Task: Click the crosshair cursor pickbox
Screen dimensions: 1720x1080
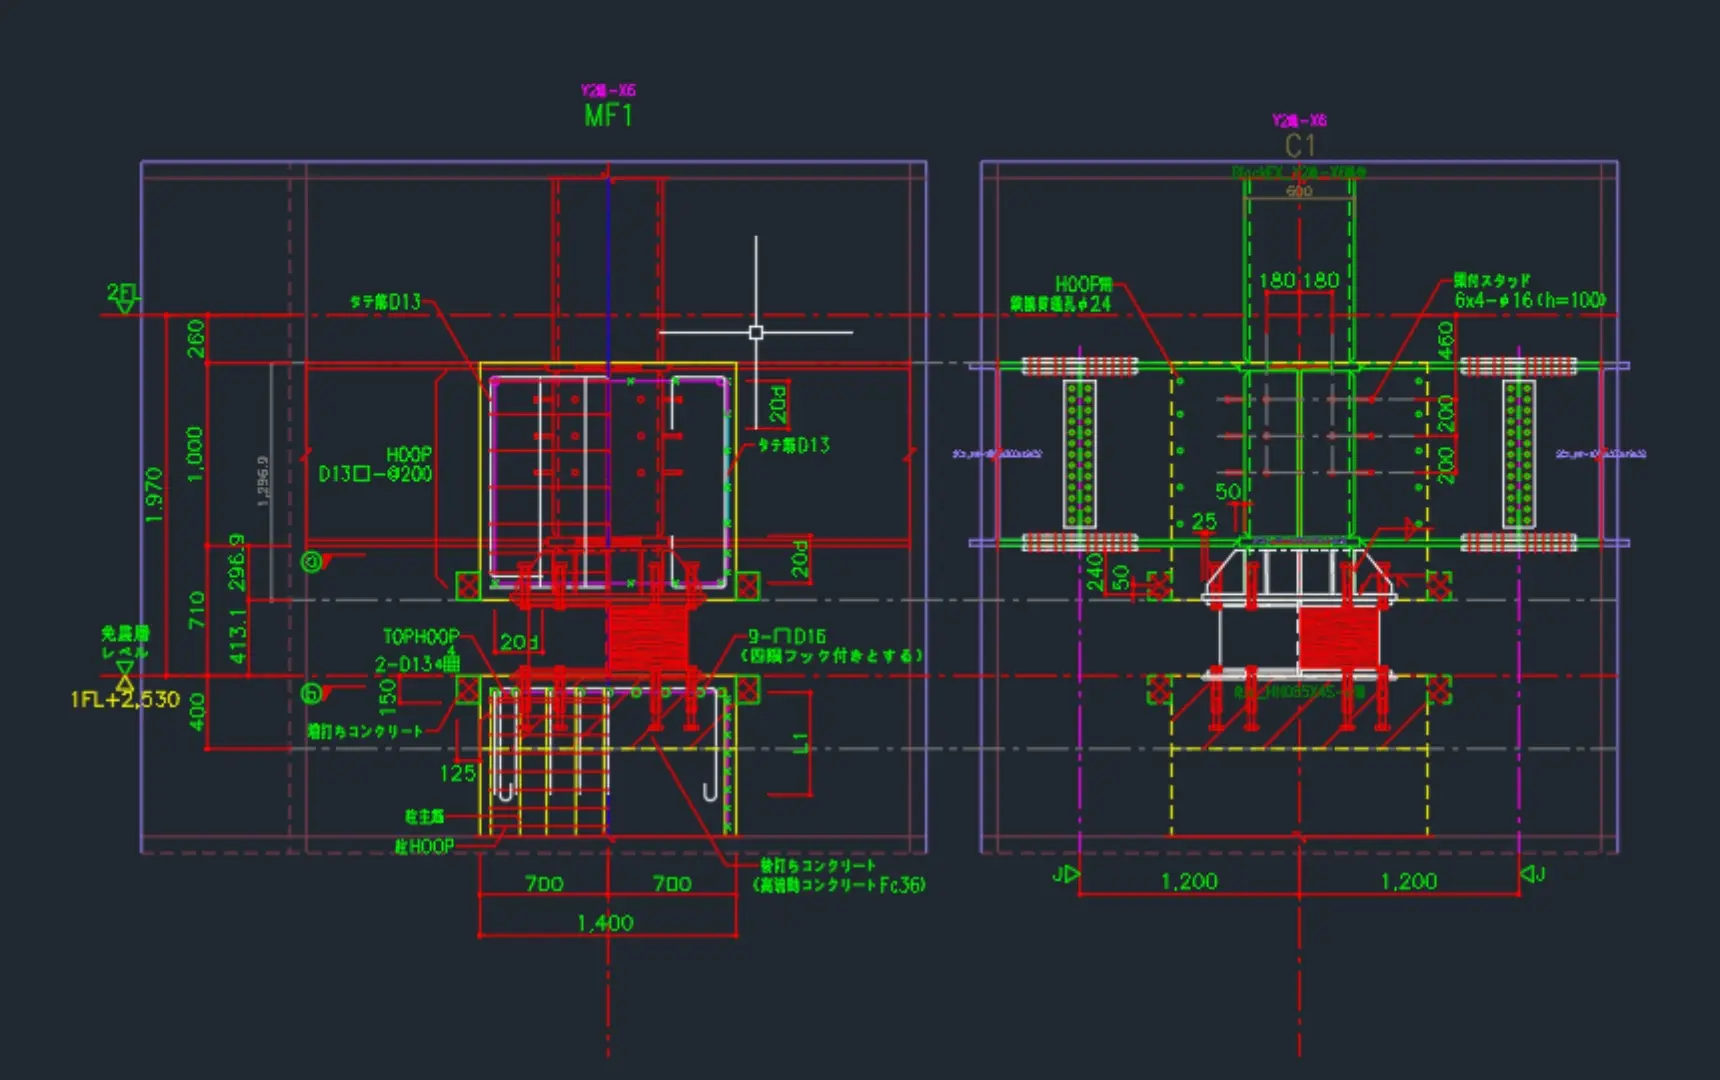Action: coord(756,332)
